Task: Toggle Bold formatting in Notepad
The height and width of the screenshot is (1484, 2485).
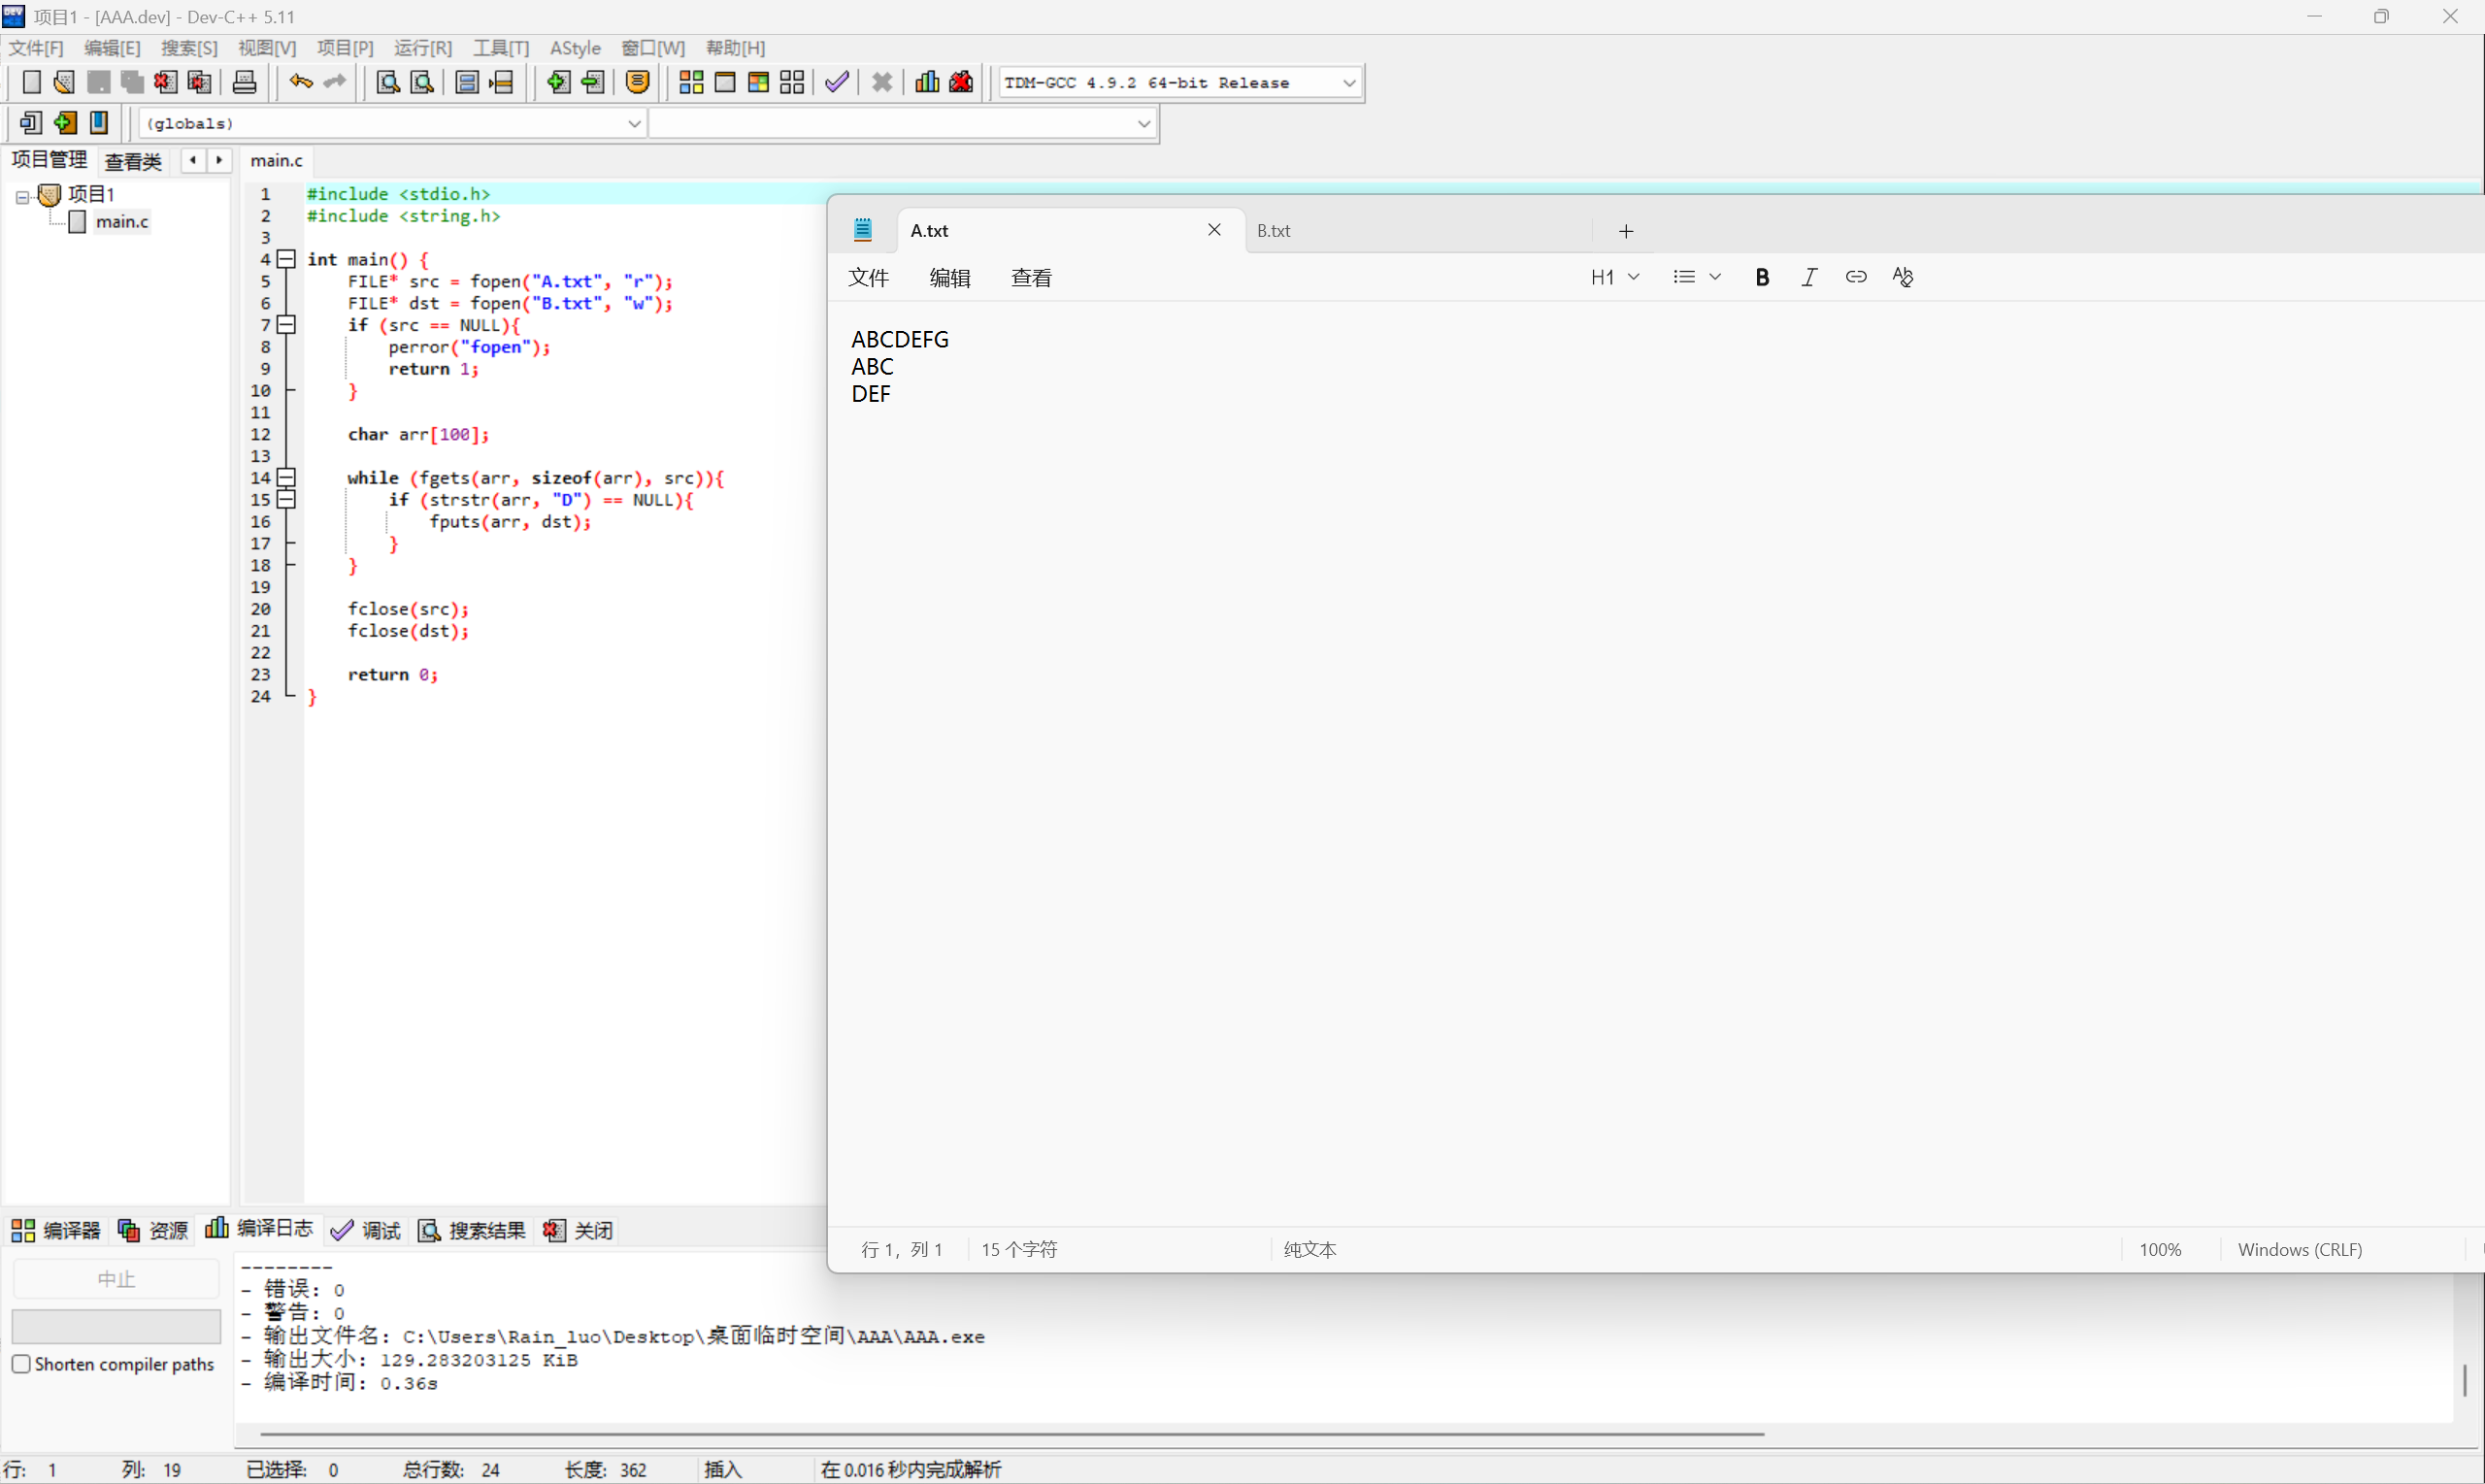Action: tap(1762, 277)
